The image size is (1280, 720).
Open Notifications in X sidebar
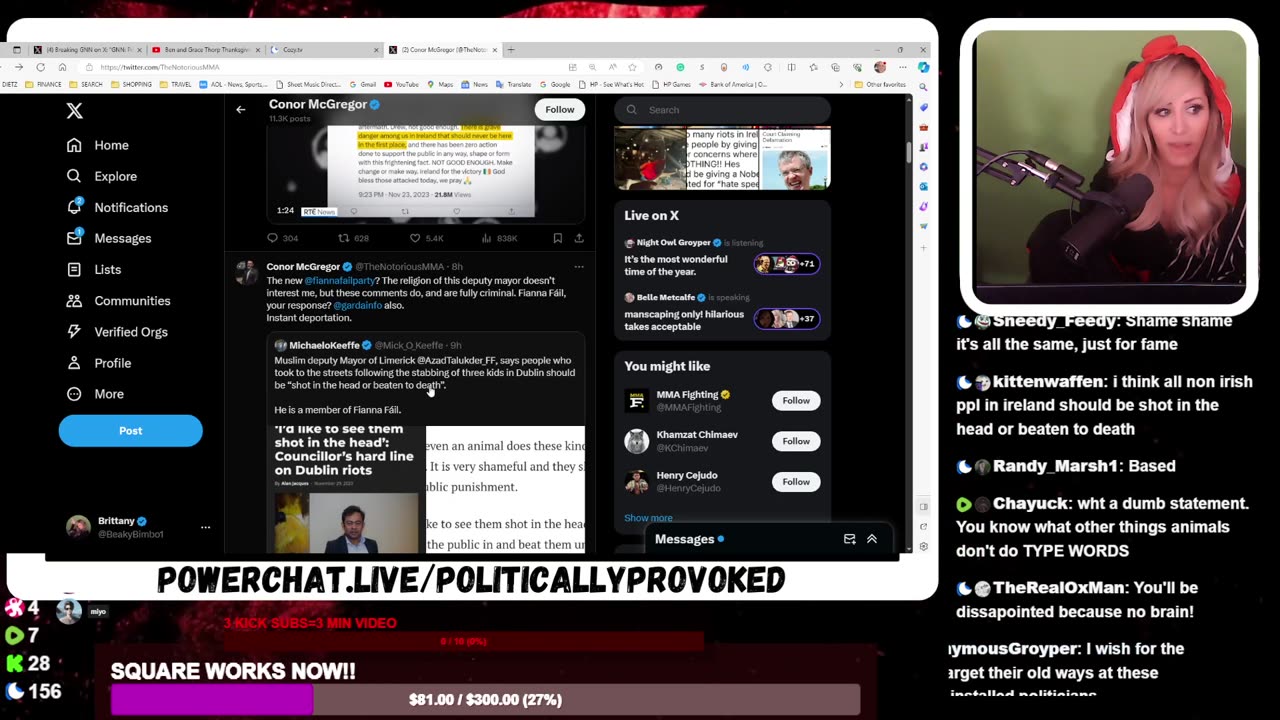(117, 207)
